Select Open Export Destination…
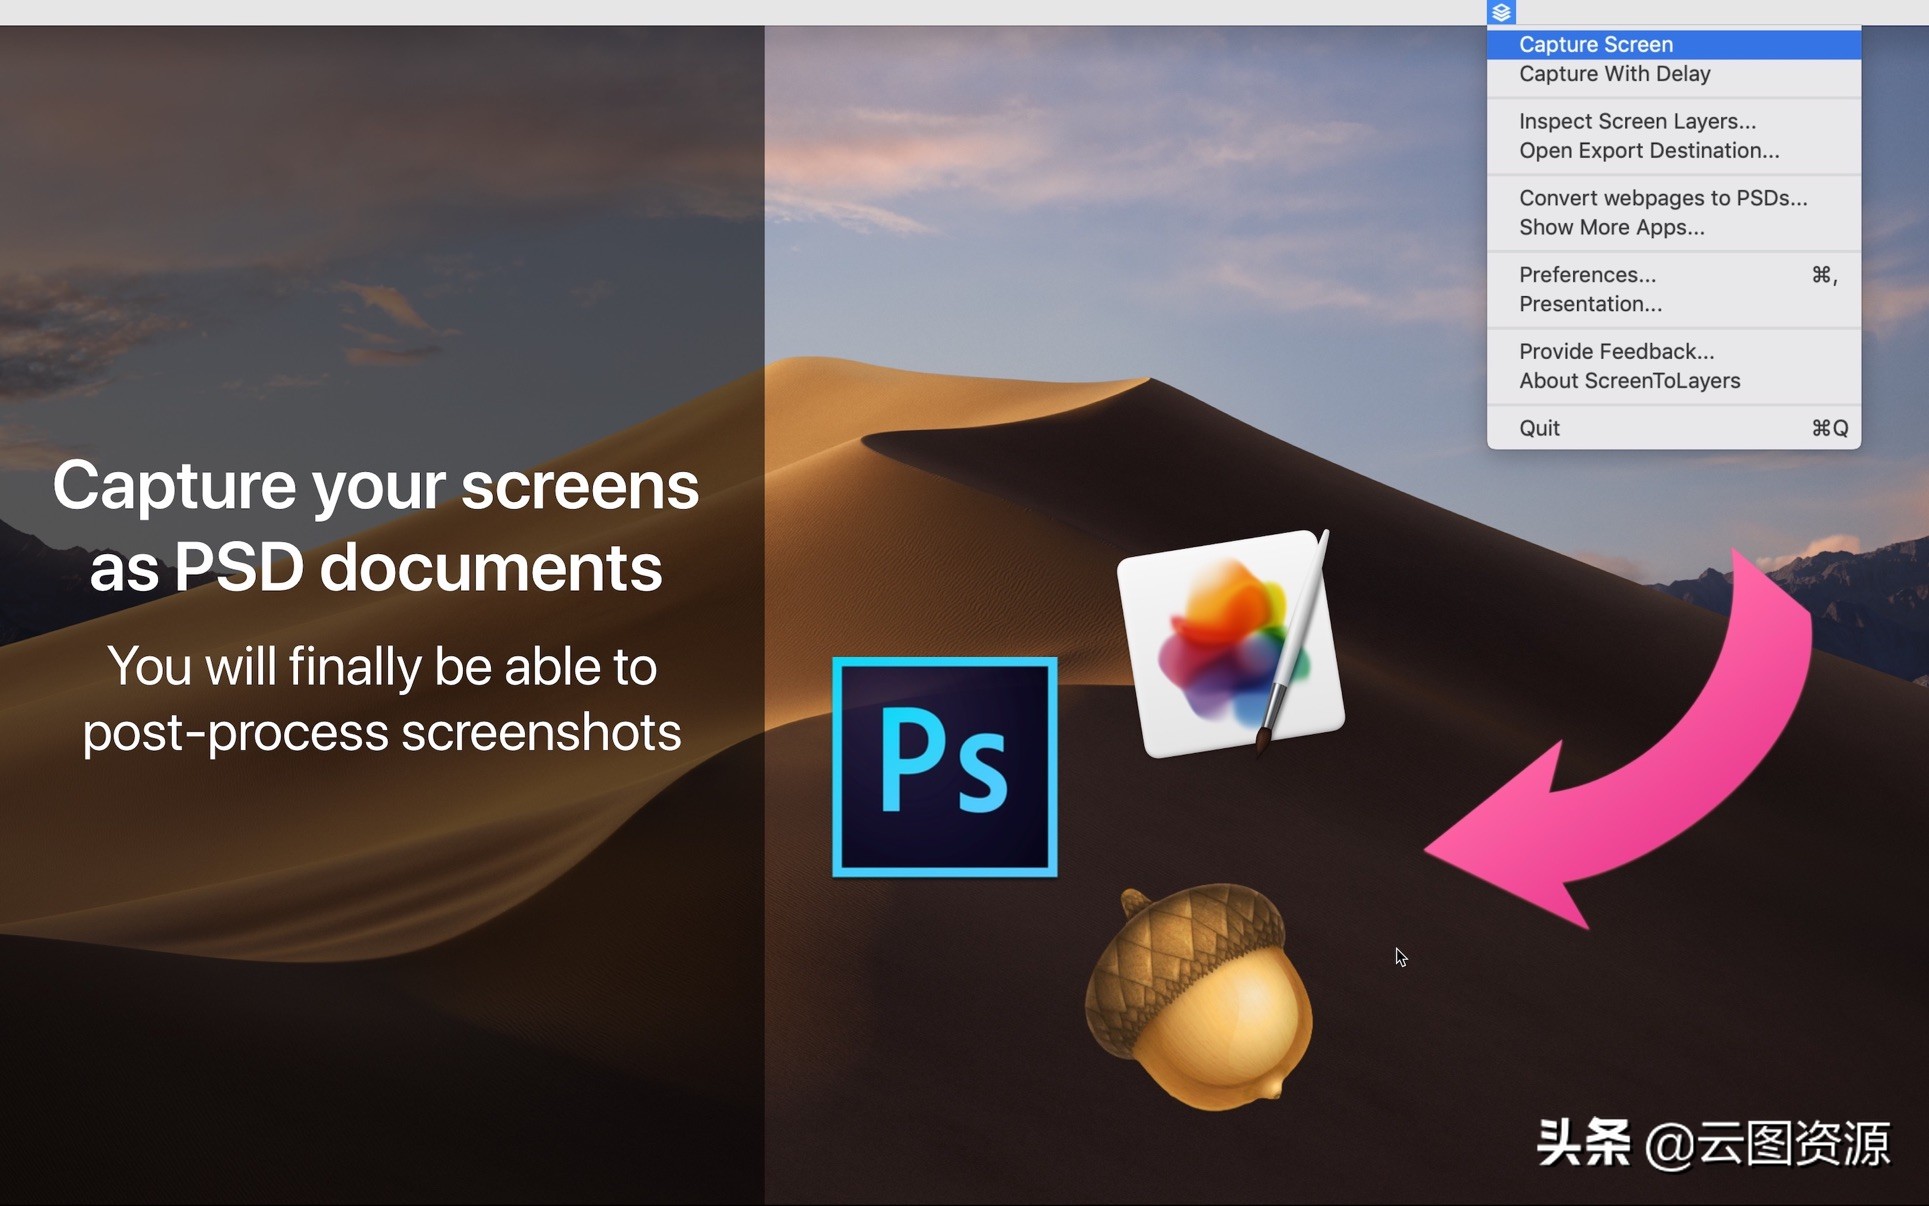1929x1206 pixels. 1674,151
